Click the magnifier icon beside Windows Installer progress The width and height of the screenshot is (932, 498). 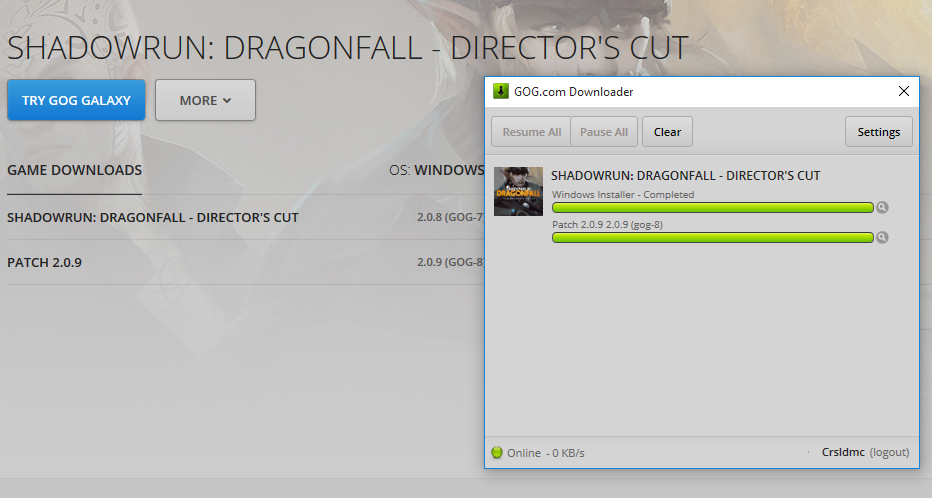click(x=882, y=207)
